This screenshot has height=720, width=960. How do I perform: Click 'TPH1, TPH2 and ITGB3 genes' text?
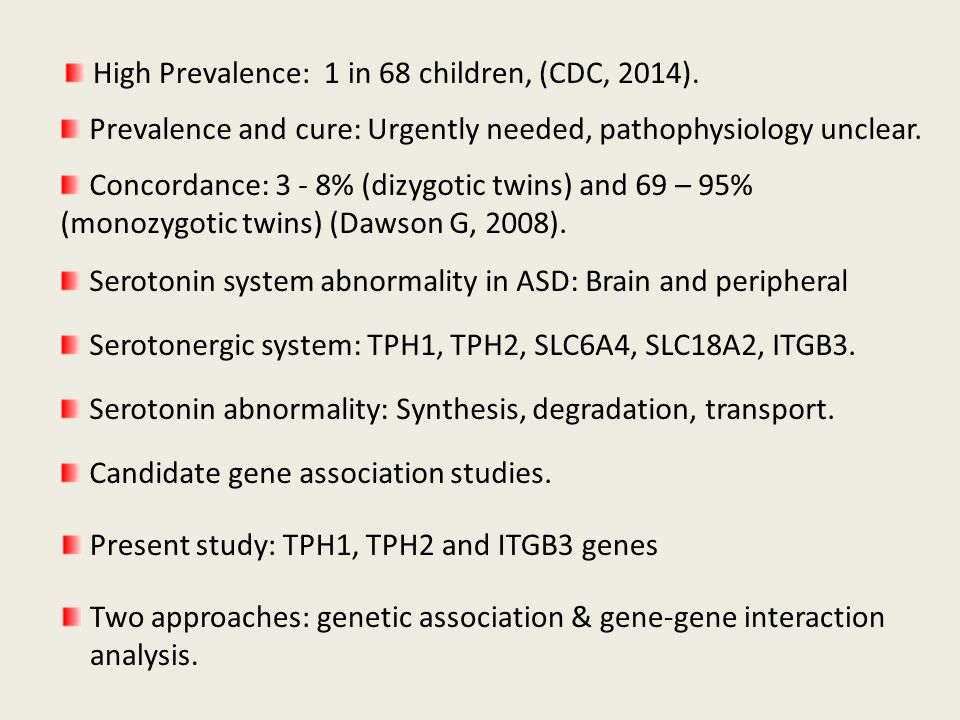tap(470, 546)
